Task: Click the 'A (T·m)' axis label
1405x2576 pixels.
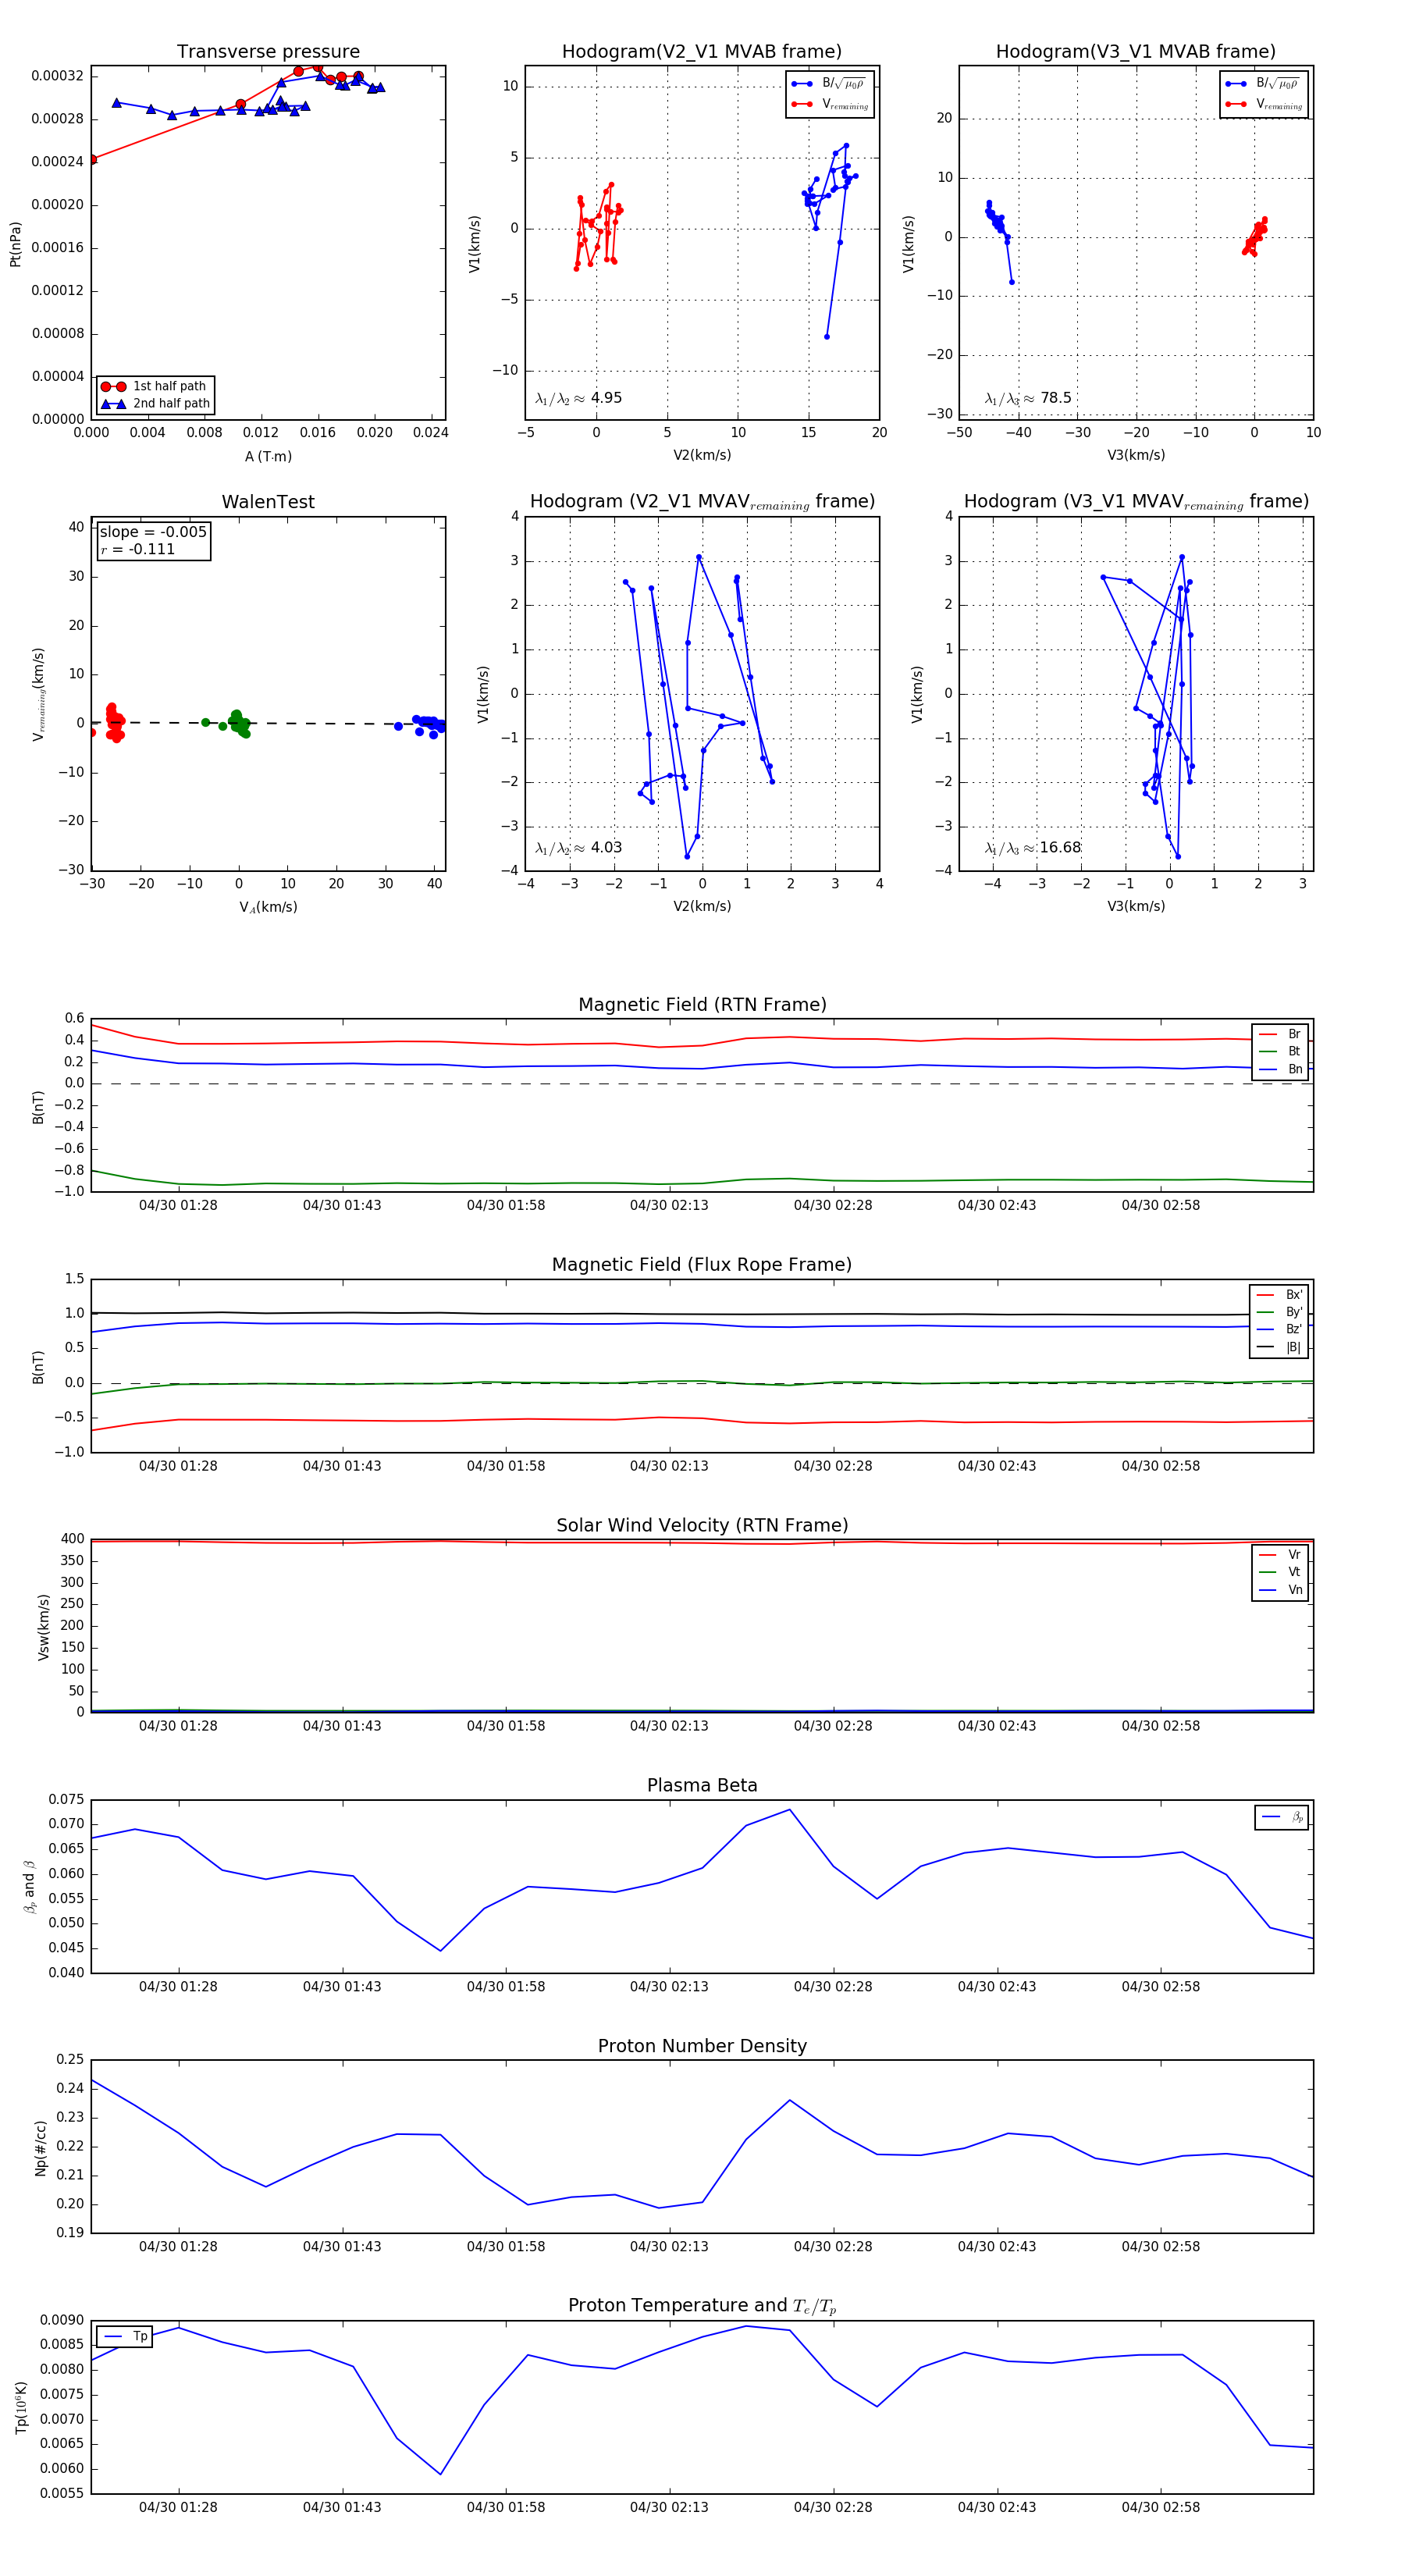Action: click(x=268, y=456)
